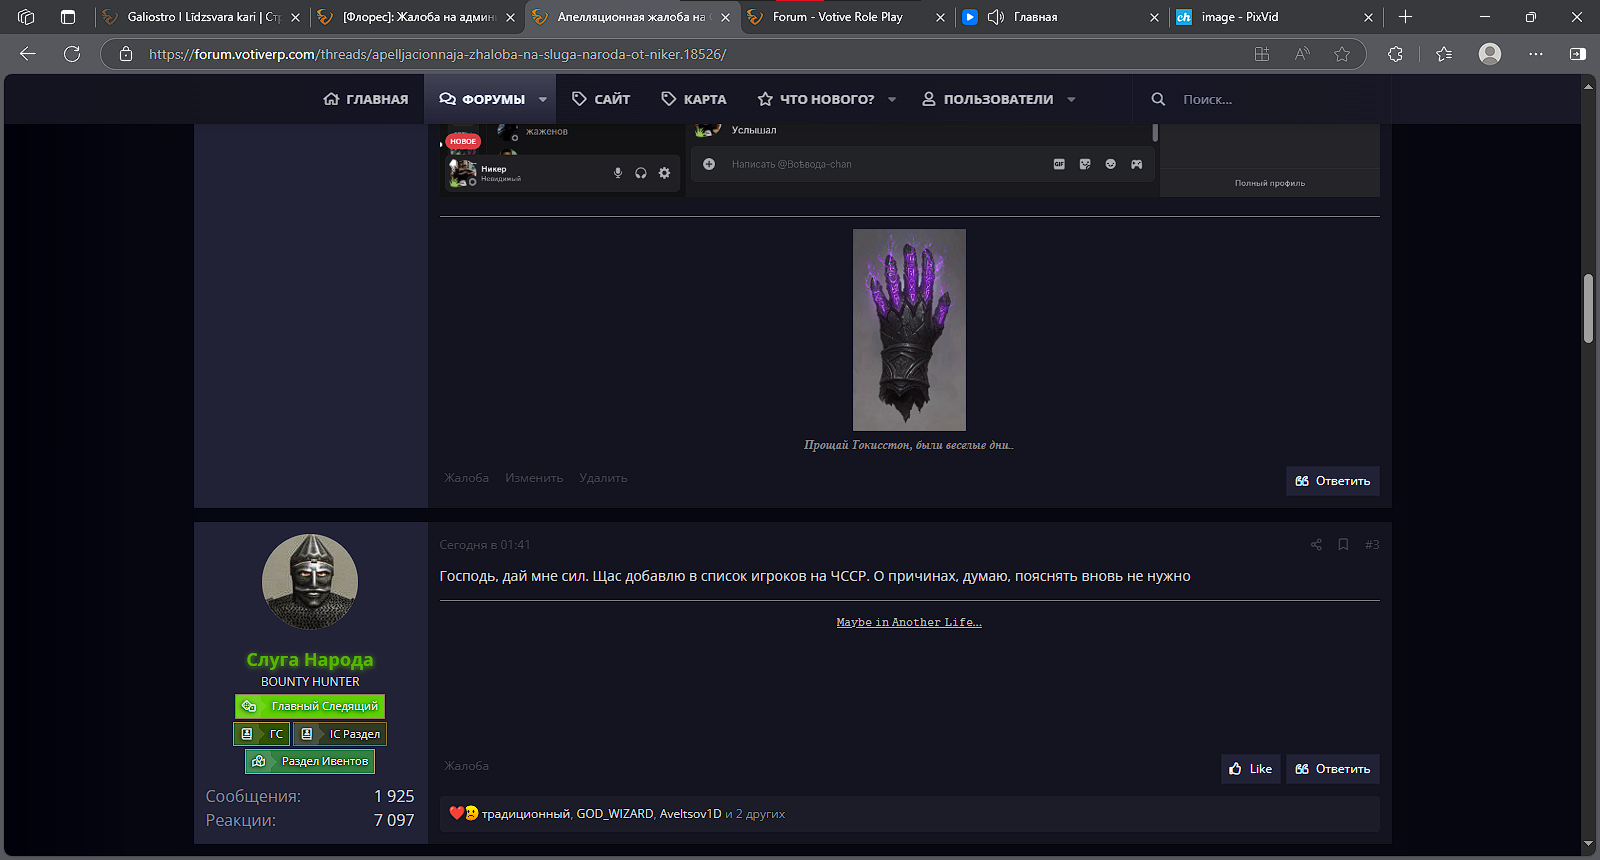Image resolution: width=1600 pixels, height=860 pixels.
Task: Mute tab audio on Главная tab
Action: [x=995, y=17]
